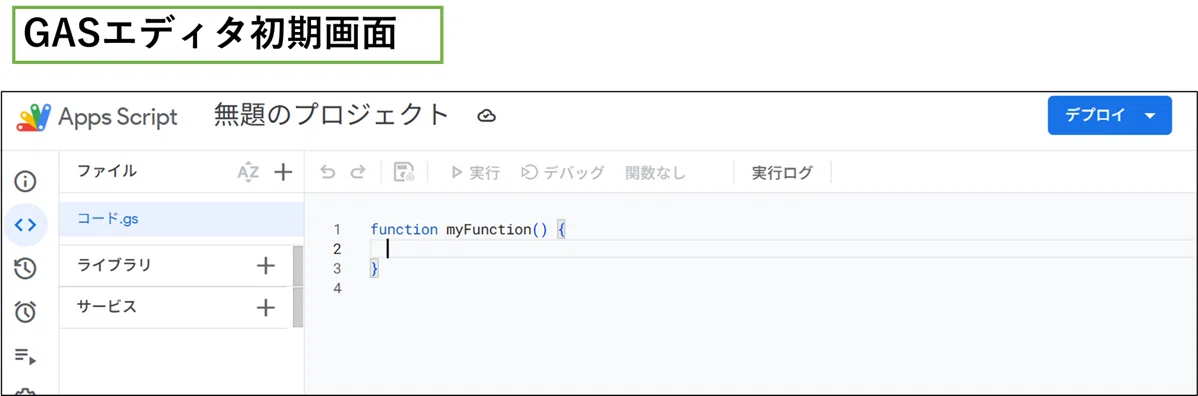Open project history icon in sidebar
The image size is (1198, 396).
(26, 268)
